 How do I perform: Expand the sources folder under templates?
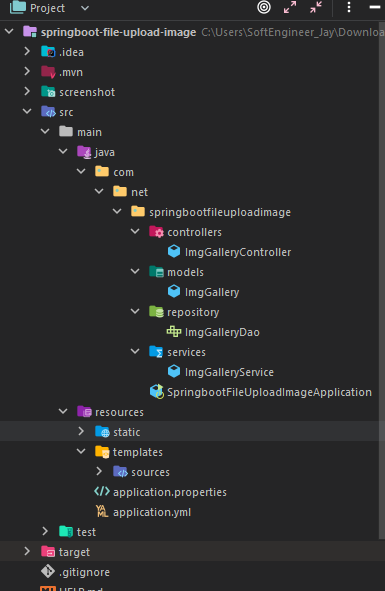click(99, 471)
